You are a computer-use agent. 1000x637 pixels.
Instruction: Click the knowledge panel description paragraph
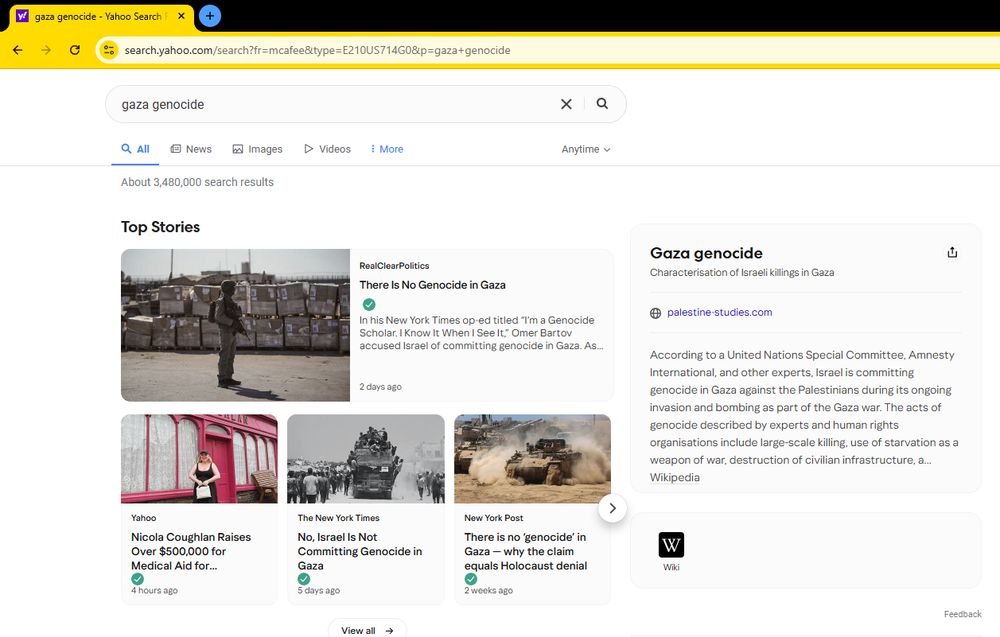[x=804, y=407]
